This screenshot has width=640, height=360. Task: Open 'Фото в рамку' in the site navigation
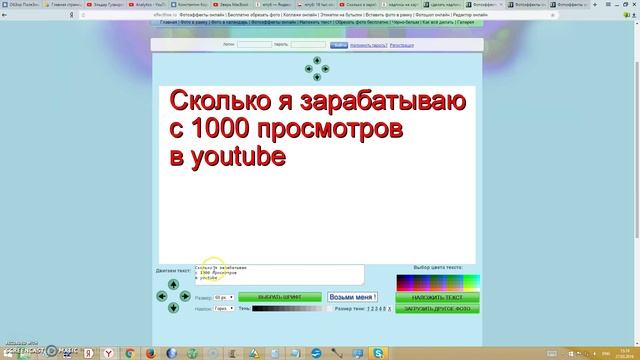194,22
